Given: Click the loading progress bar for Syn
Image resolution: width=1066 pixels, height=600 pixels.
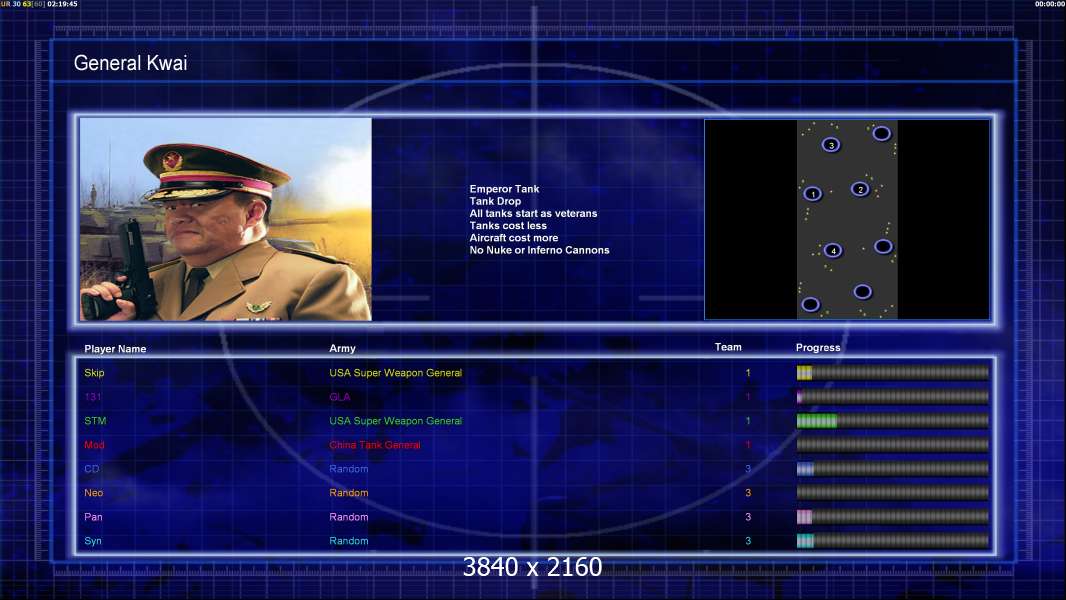Looking at the screenshot, I should [x=893, y=541].
